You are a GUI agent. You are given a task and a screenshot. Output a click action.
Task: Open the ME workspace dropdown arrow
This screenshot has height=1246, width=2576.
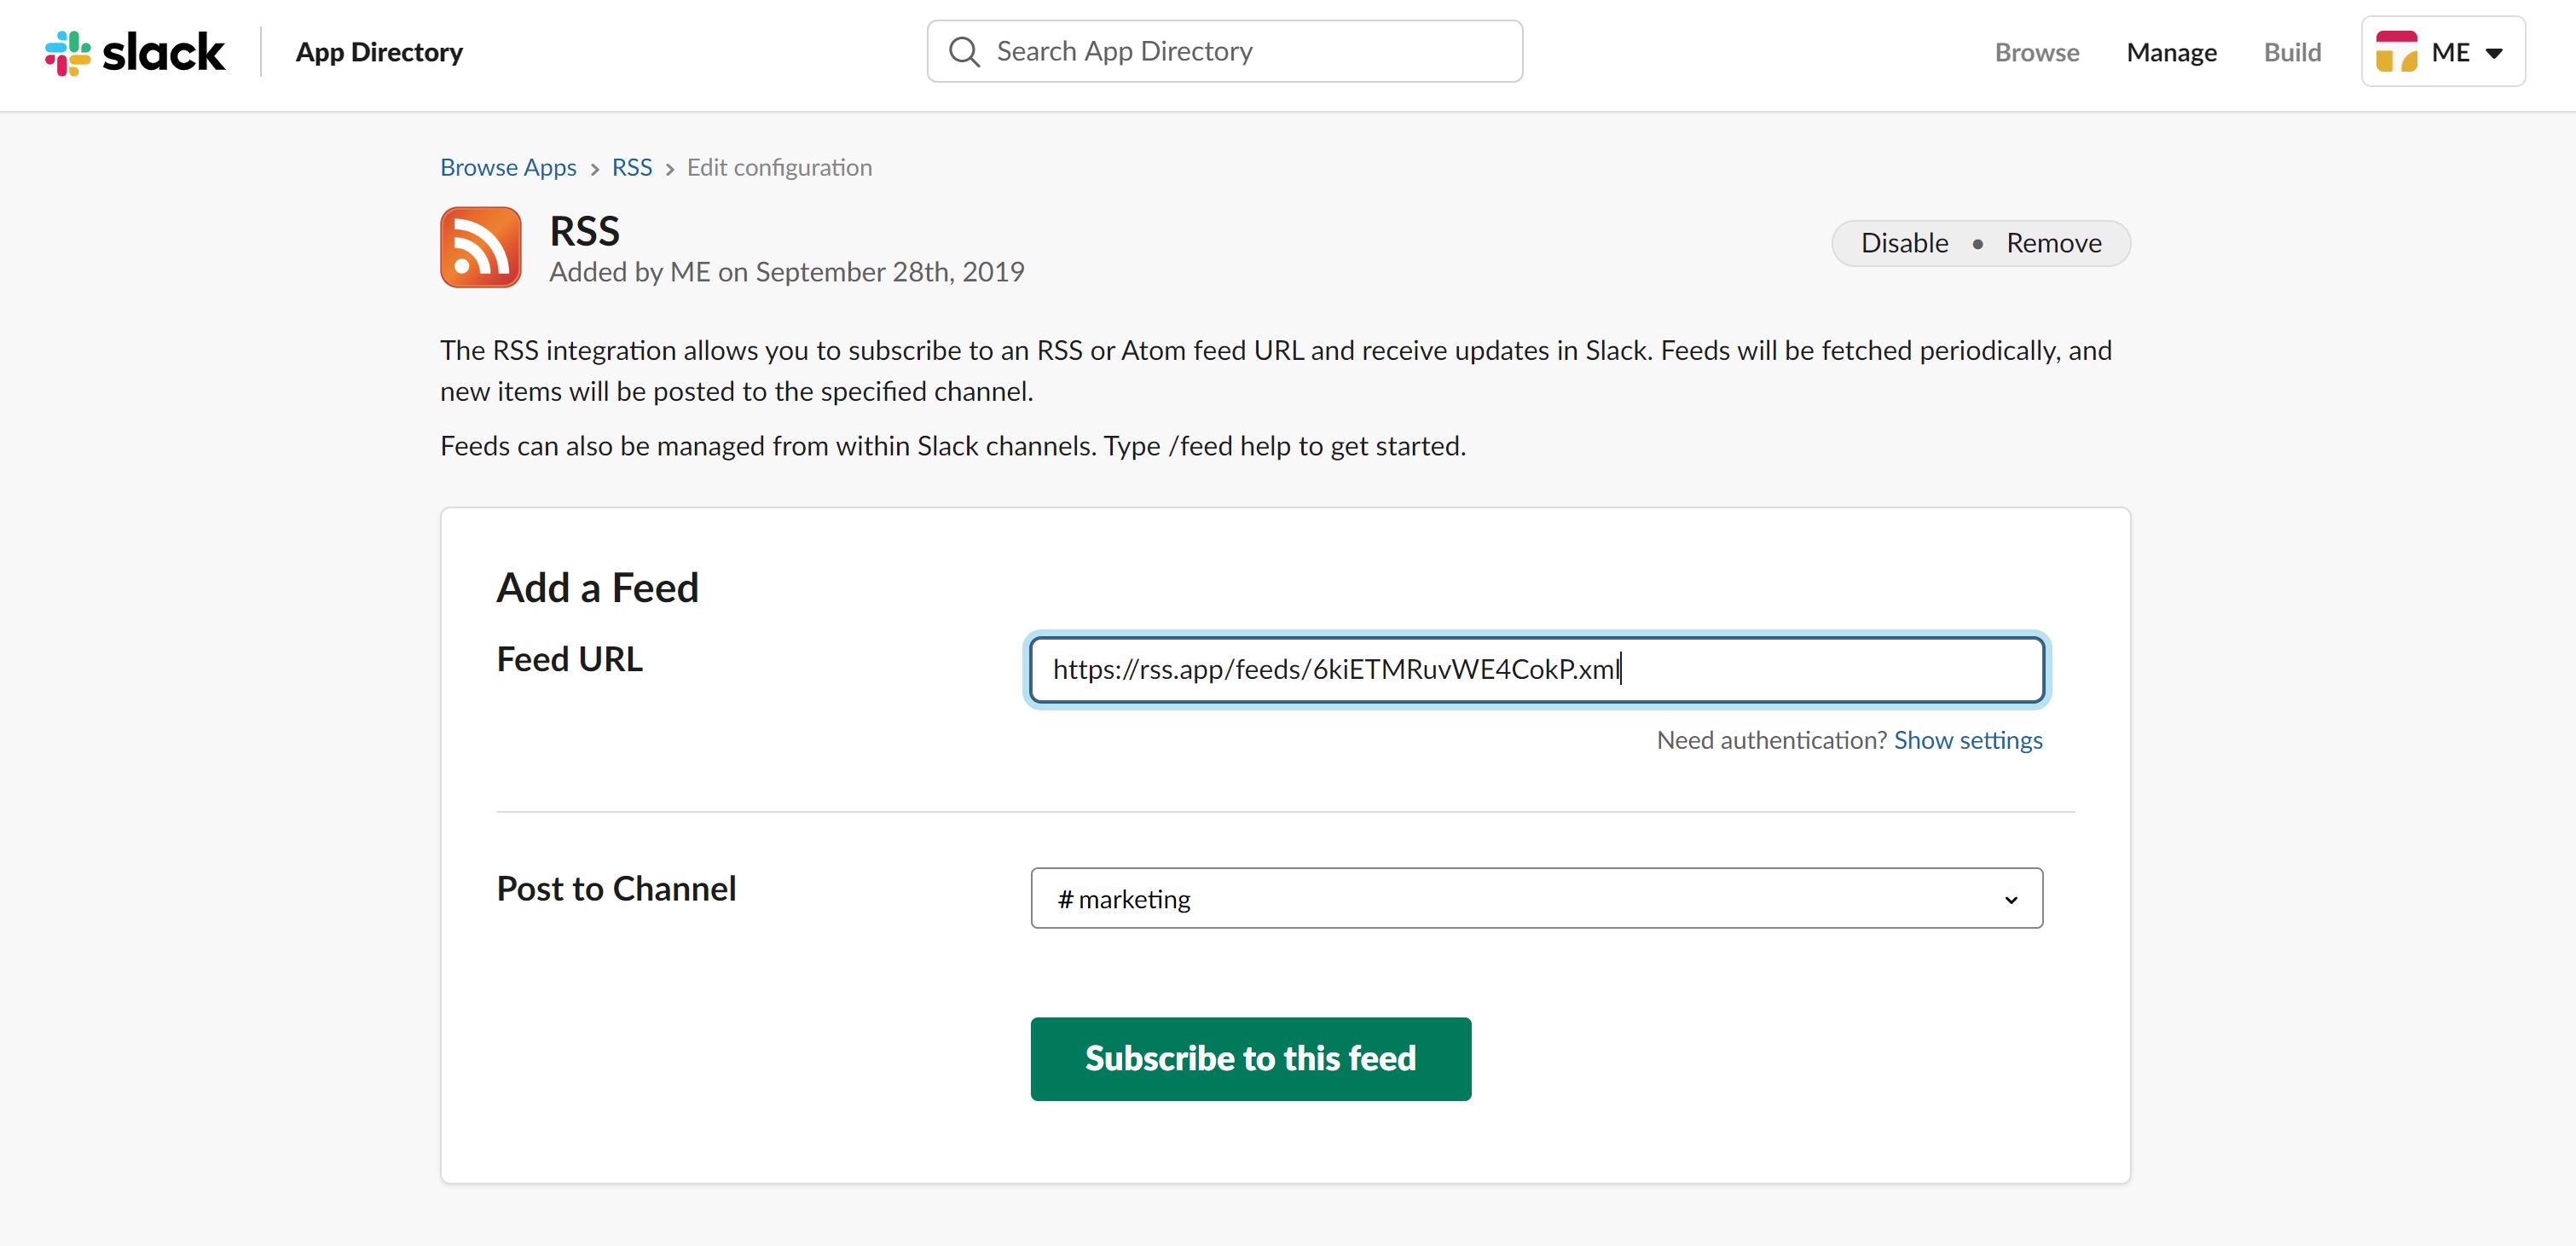[2494, 53]
